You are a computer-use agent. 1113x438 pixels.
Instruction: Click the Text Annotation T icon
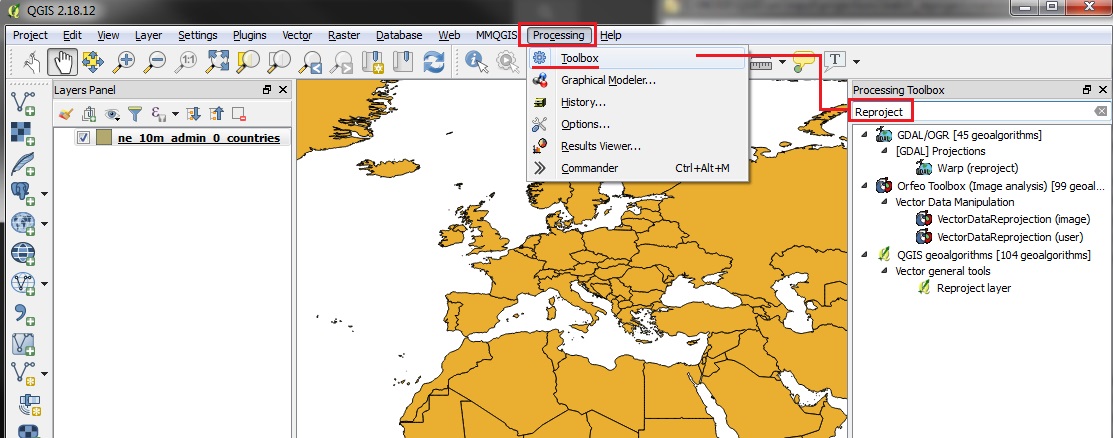pyautogui.click(x=836, y=60)
